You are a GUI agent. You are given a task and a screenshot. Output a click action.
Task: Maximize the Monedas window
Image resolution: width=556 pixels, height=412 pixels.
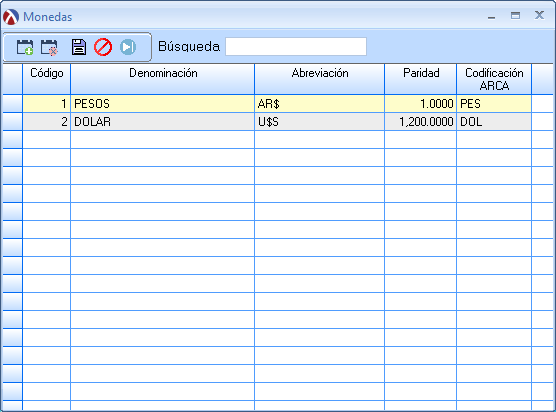pyautogui.click(x=515, y=15)
